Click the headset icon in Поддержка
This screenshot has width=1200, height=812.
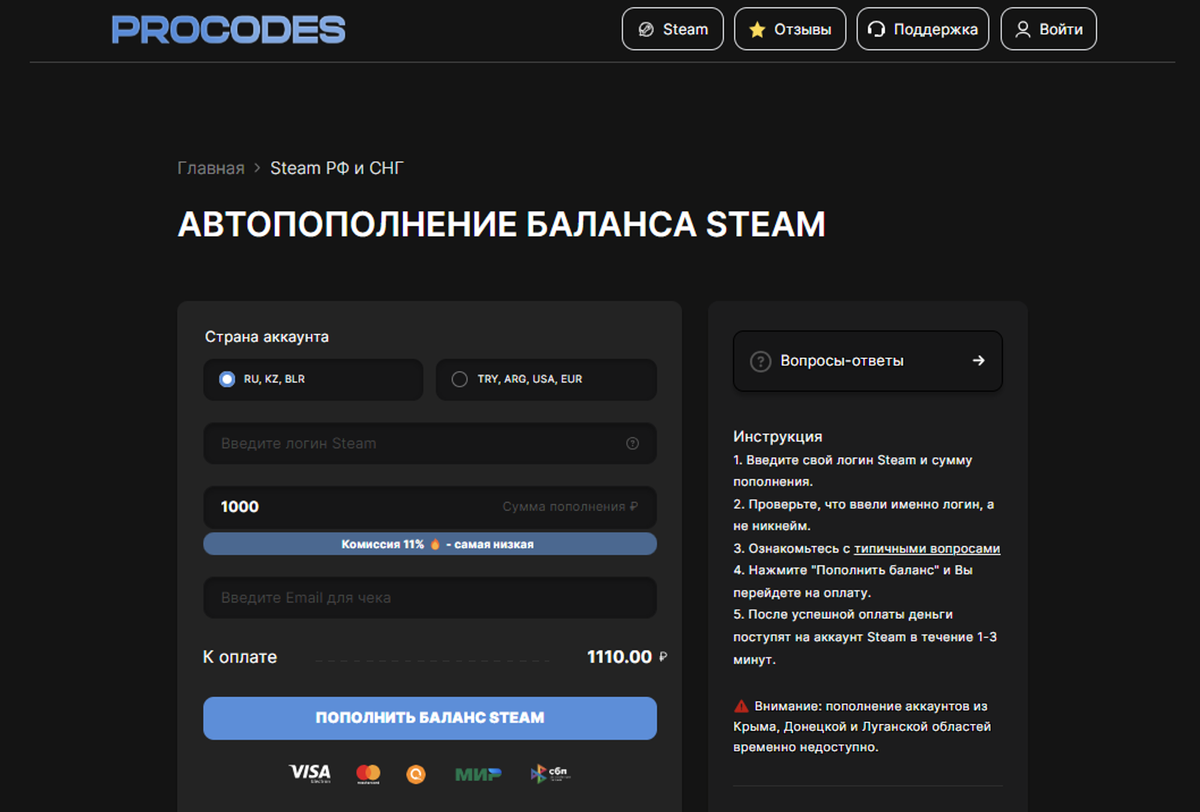pos(876,30)
